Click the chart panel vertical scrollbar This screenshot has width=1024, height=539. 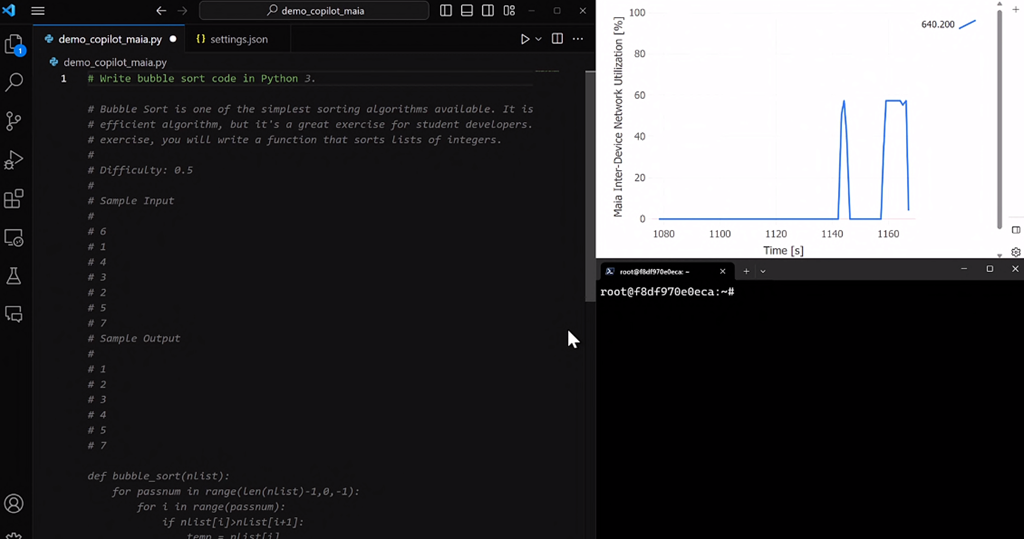click(x=999, y=120)
